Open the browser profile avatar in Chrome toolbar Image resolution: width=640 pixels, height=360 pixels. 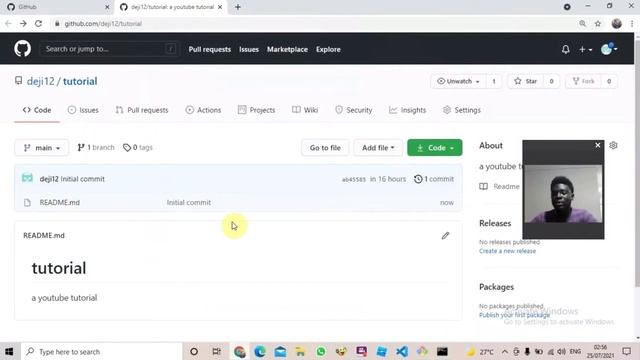click(617, 24)
